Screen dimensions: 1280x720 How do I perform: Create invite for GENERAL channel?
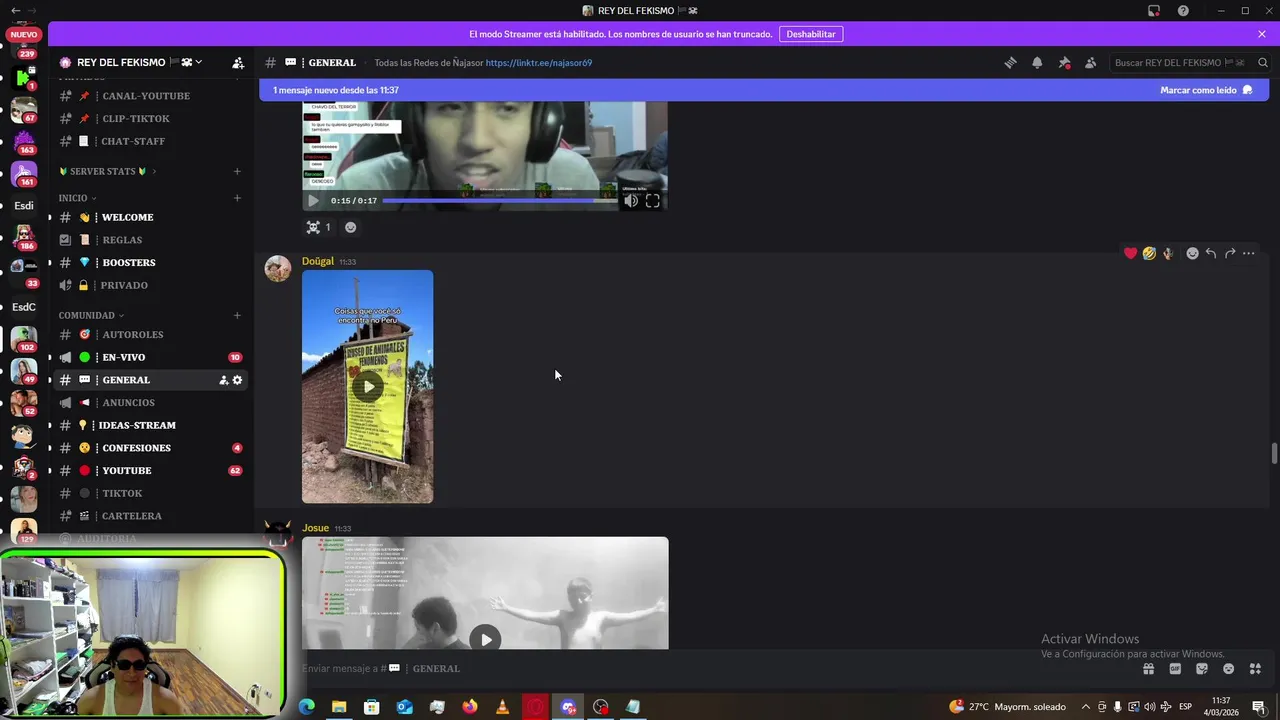click(224, 380)
